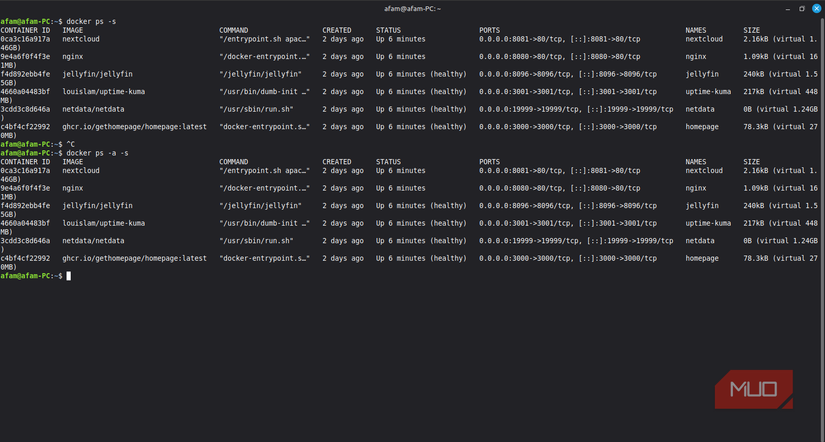Minimize the terminal window
This screenshot has height=442, width=825.
(x=788, y=8)
